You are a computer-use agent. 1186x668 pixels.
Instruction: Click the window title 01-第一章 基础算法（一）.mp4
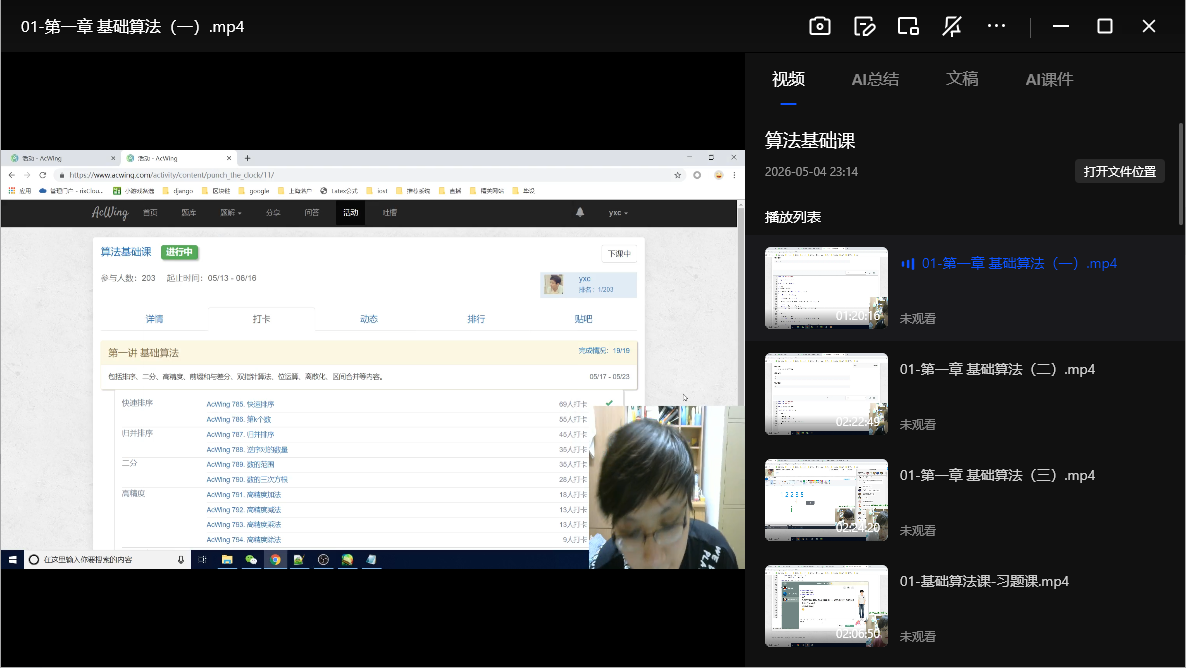click(x=132, y=26)
